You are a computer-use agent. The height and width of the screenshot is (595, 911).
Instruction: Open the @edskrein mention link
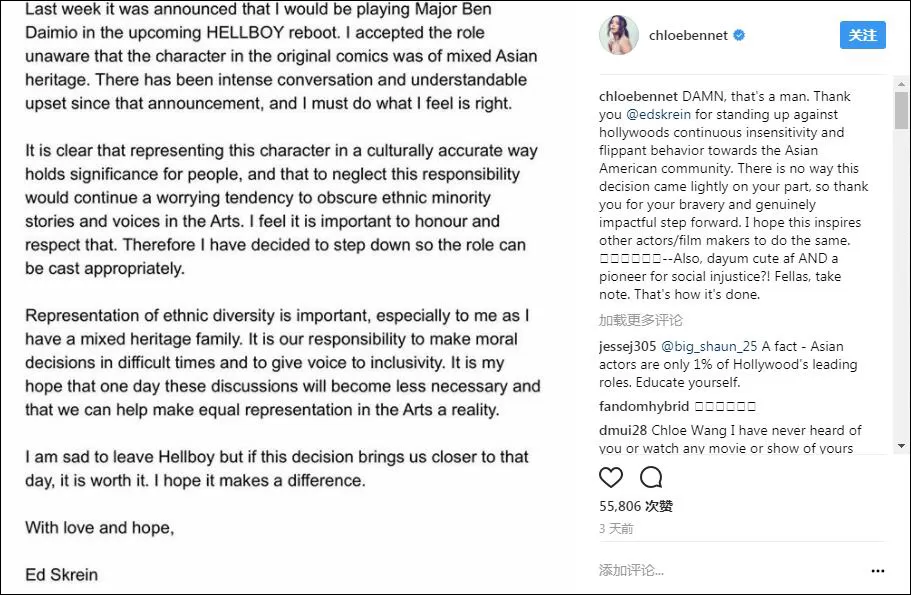click(x=658, y=114)
